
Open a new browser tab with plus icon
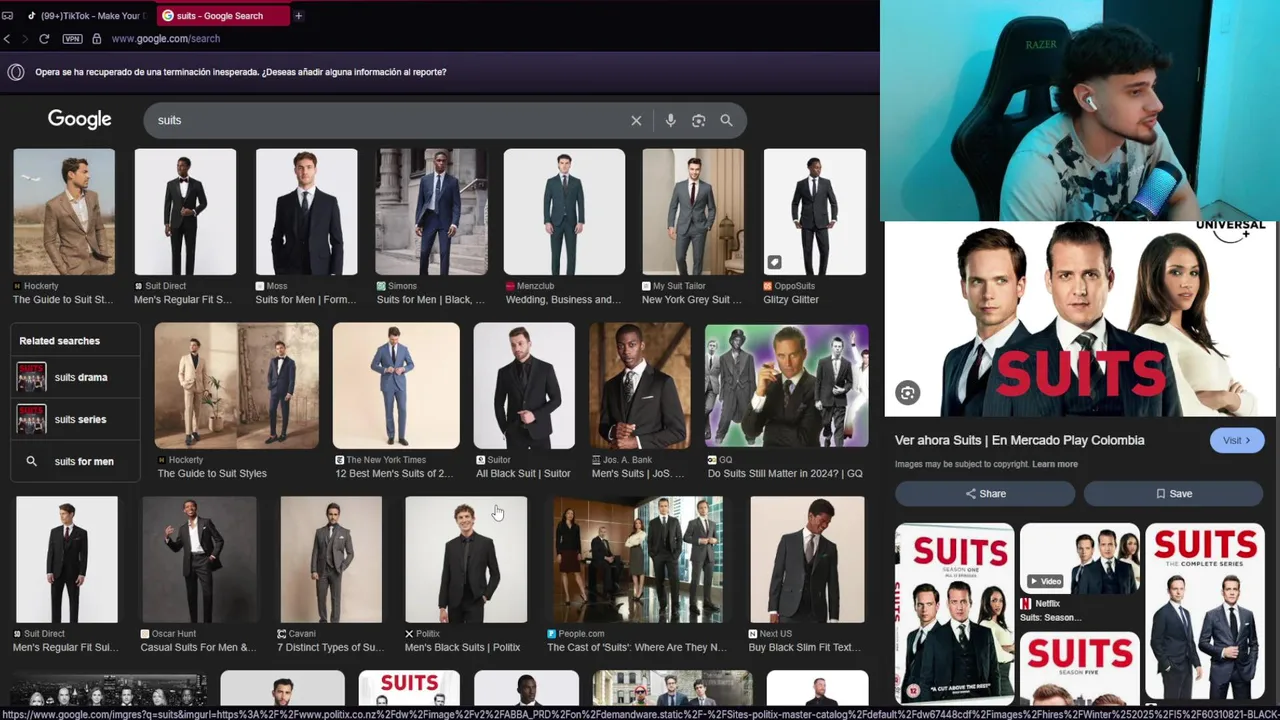click(x=298, y=15)
